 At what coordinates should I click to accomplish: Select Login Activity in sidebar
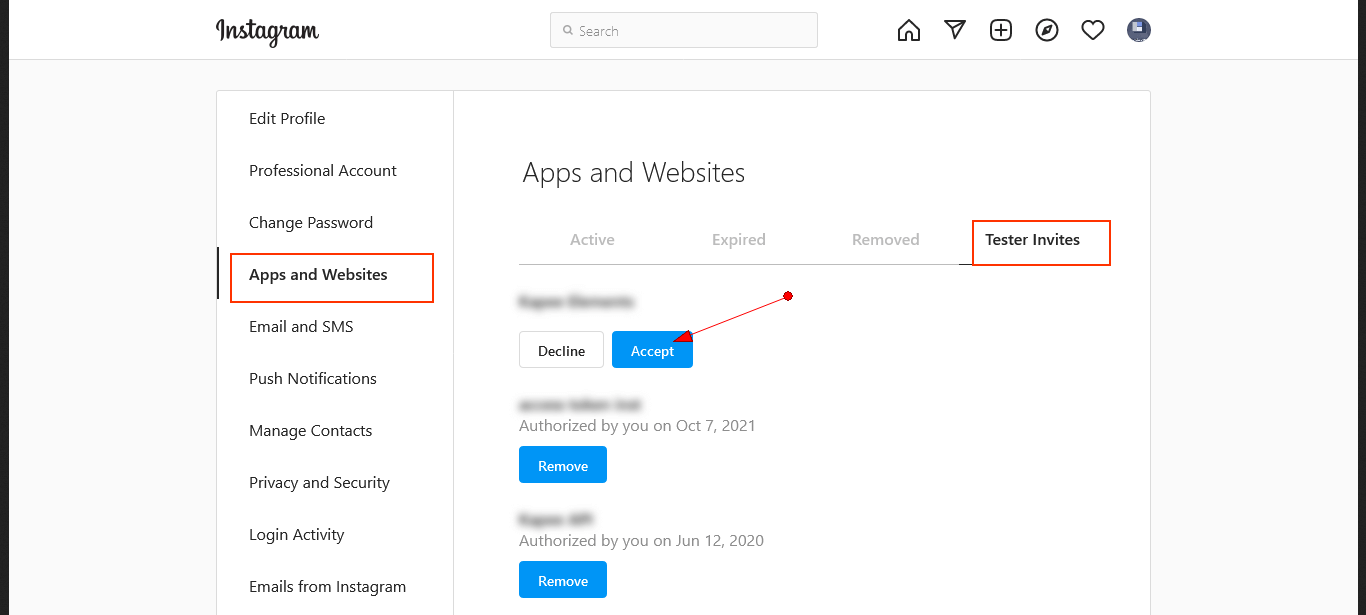296,535
